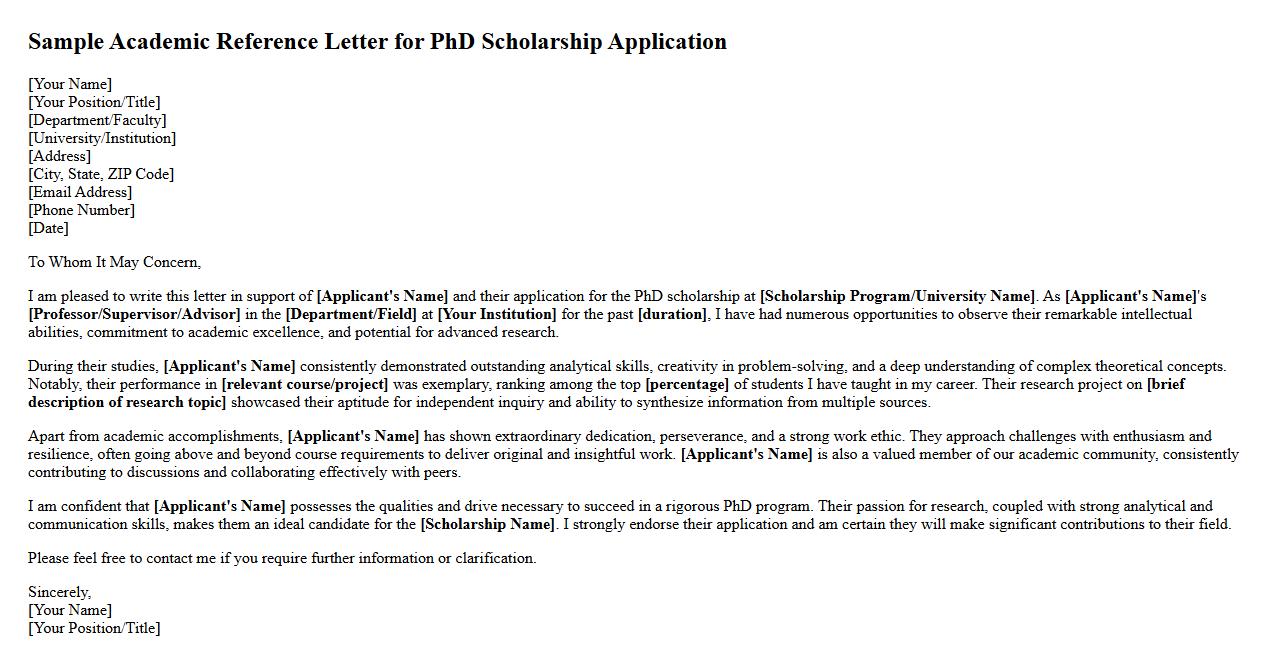Click the [Phone Number] placeholder
This screenshot has height=650, width=1278.
[81, 210]
